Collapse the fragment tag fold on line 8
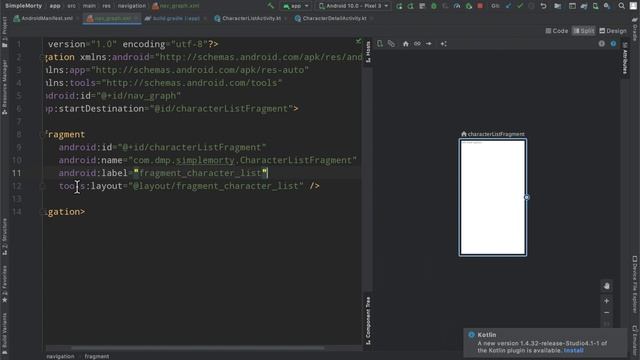The height and width of the screenshot is (360, 640). pos(42,134)
